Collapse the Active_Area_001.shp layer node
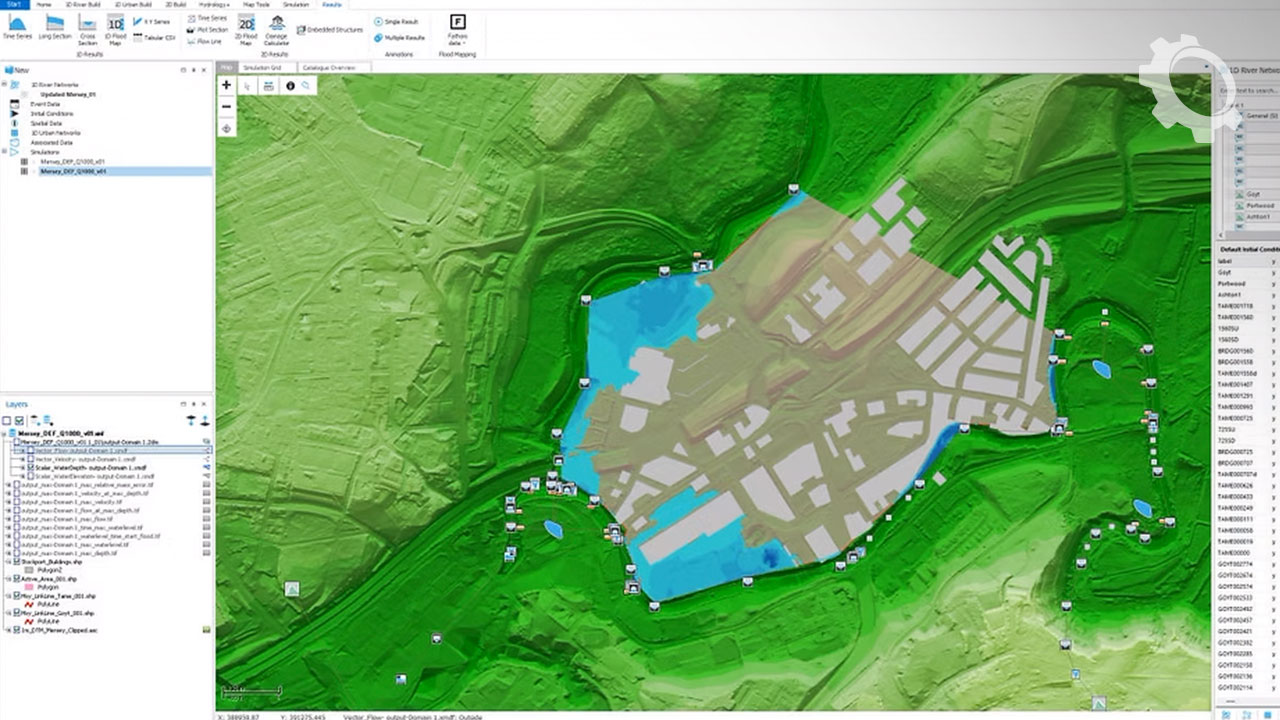This screenshot has height=720, width=1280. [x=8, y=579]
